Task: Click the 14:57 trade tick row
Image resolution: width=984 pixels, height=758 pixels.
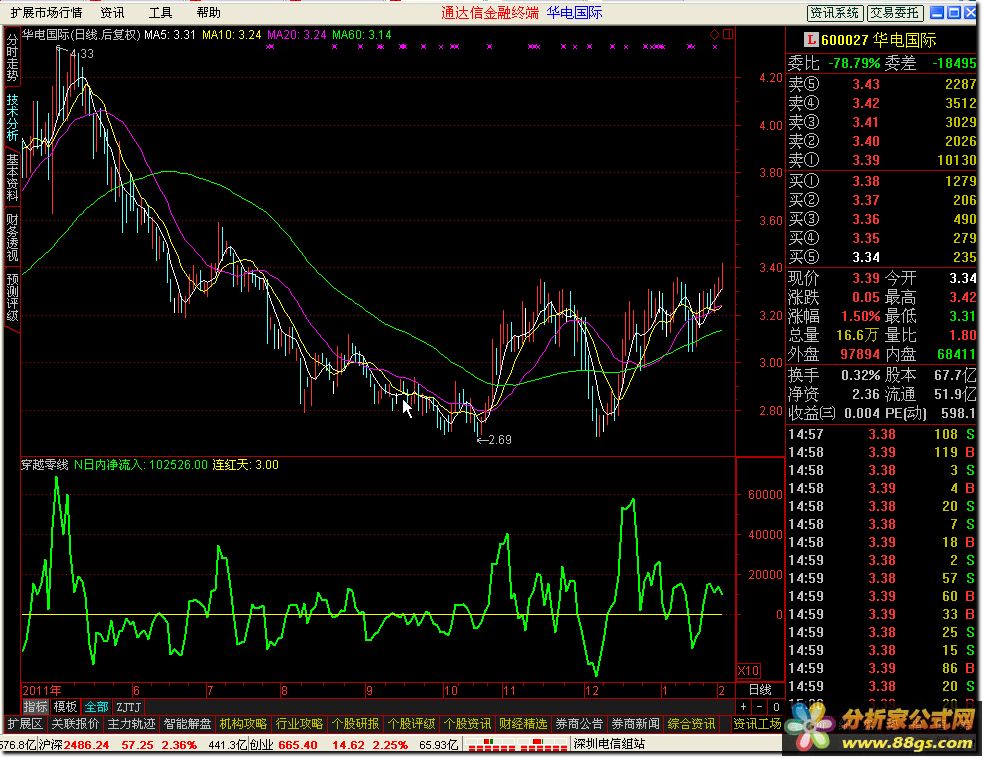Action: [882, 434]
